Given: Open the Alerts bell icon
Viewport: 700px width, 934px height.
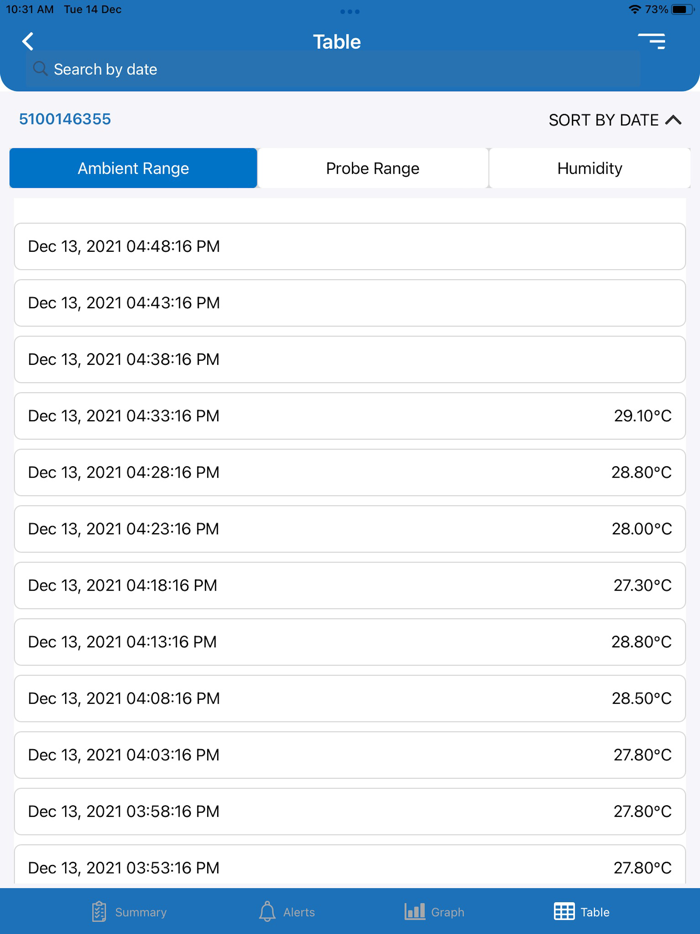Looking at the screenshot, I should 267,911.
